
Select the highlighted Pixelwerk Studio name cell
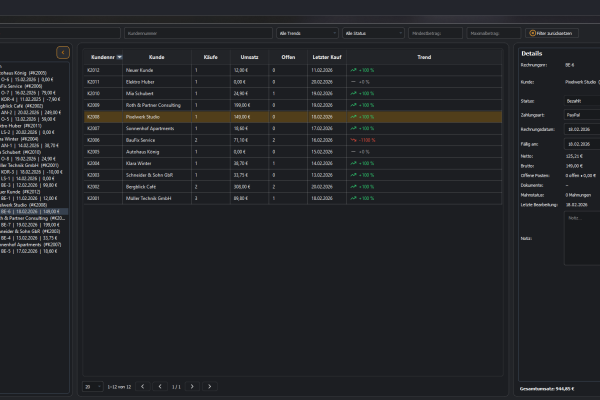tap(157, 117)
